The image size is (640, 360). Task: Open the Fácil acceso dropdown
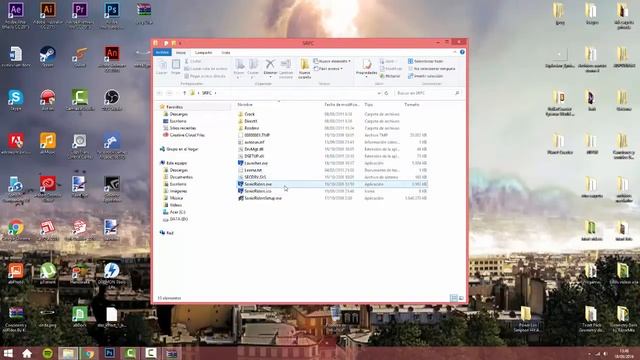(328, 69)
